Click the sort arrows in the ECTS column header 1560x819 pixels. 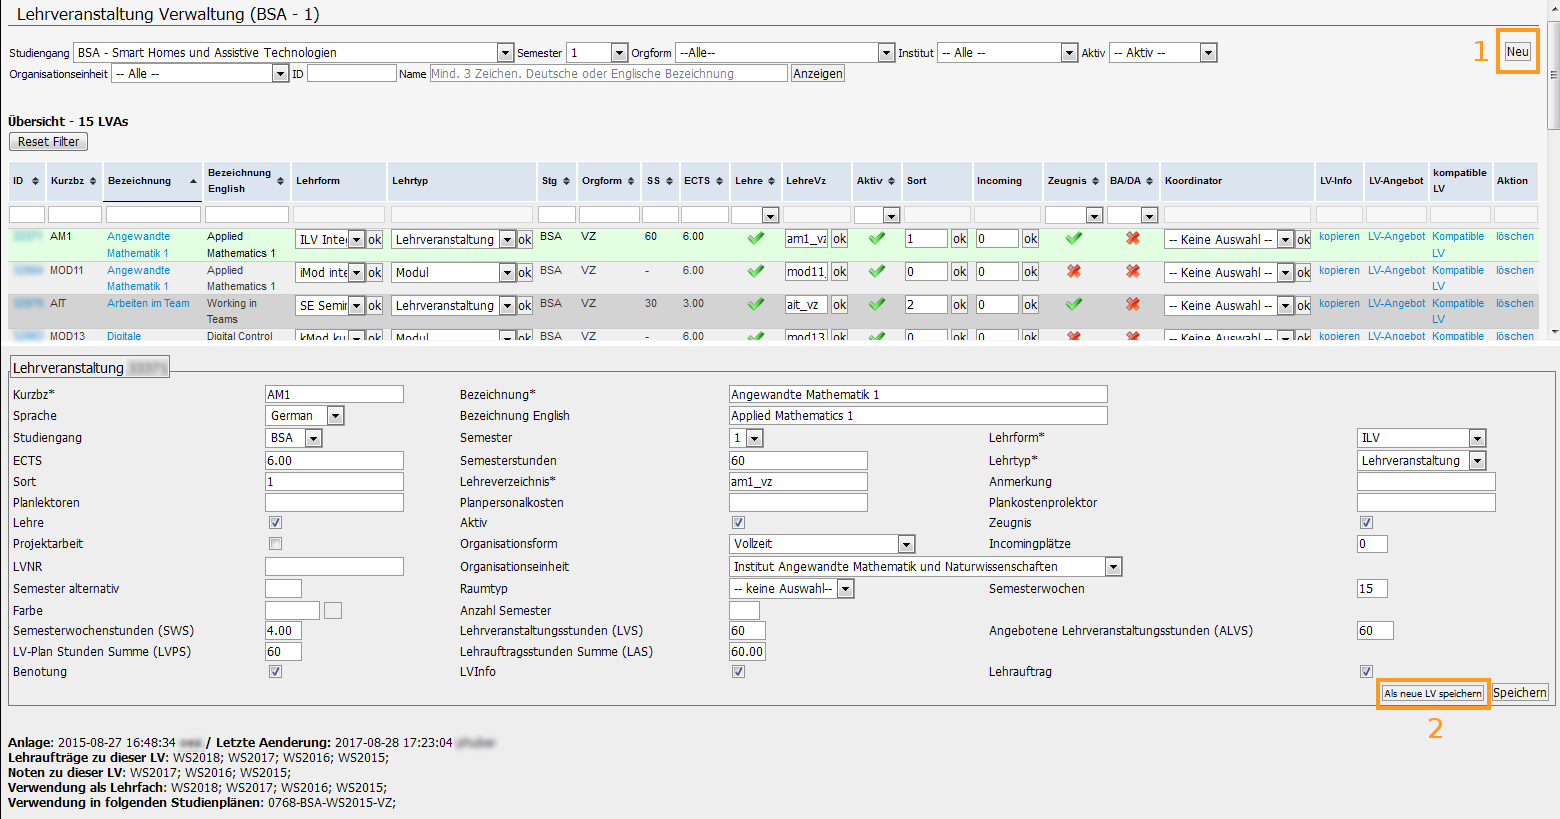720,181
